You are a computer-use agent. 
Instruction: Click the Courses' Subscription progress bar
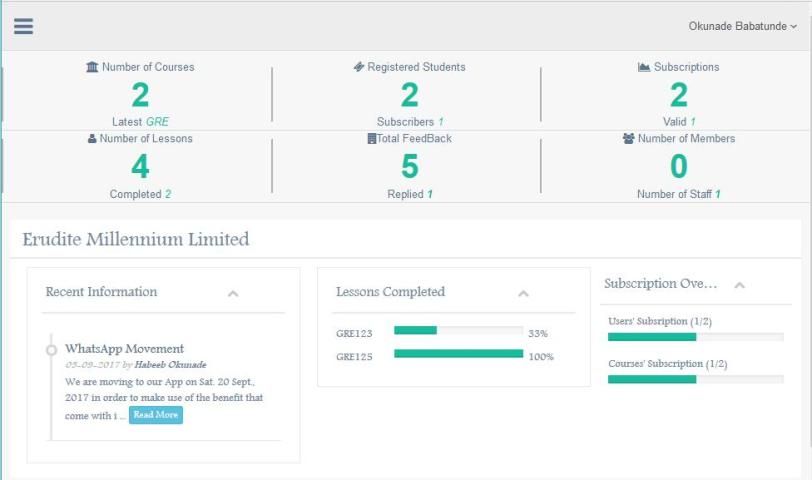[695, 380]
